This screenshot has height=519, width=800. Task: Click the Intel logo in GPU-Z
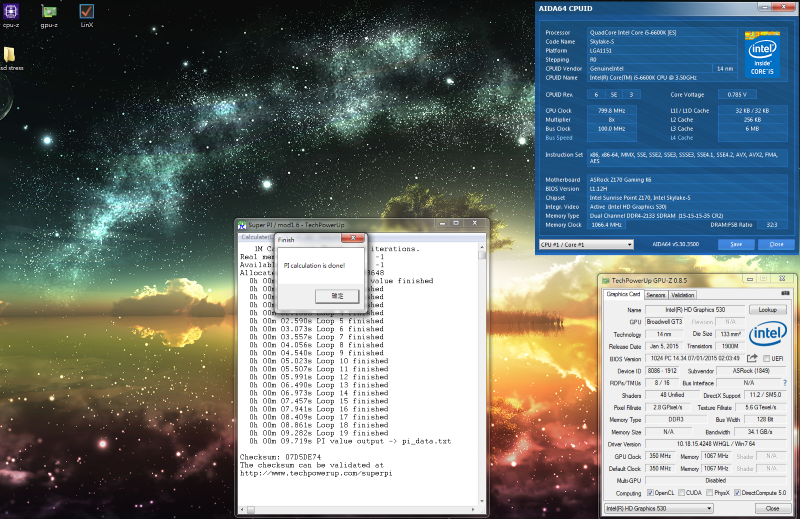click(x=768, y=334)
